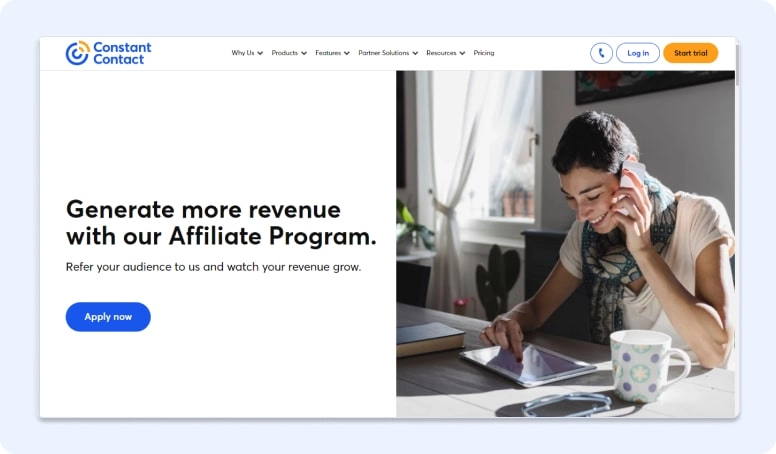Click the page's vertical scrollbar
The image size is (776, 454).
tap(737, 64)
